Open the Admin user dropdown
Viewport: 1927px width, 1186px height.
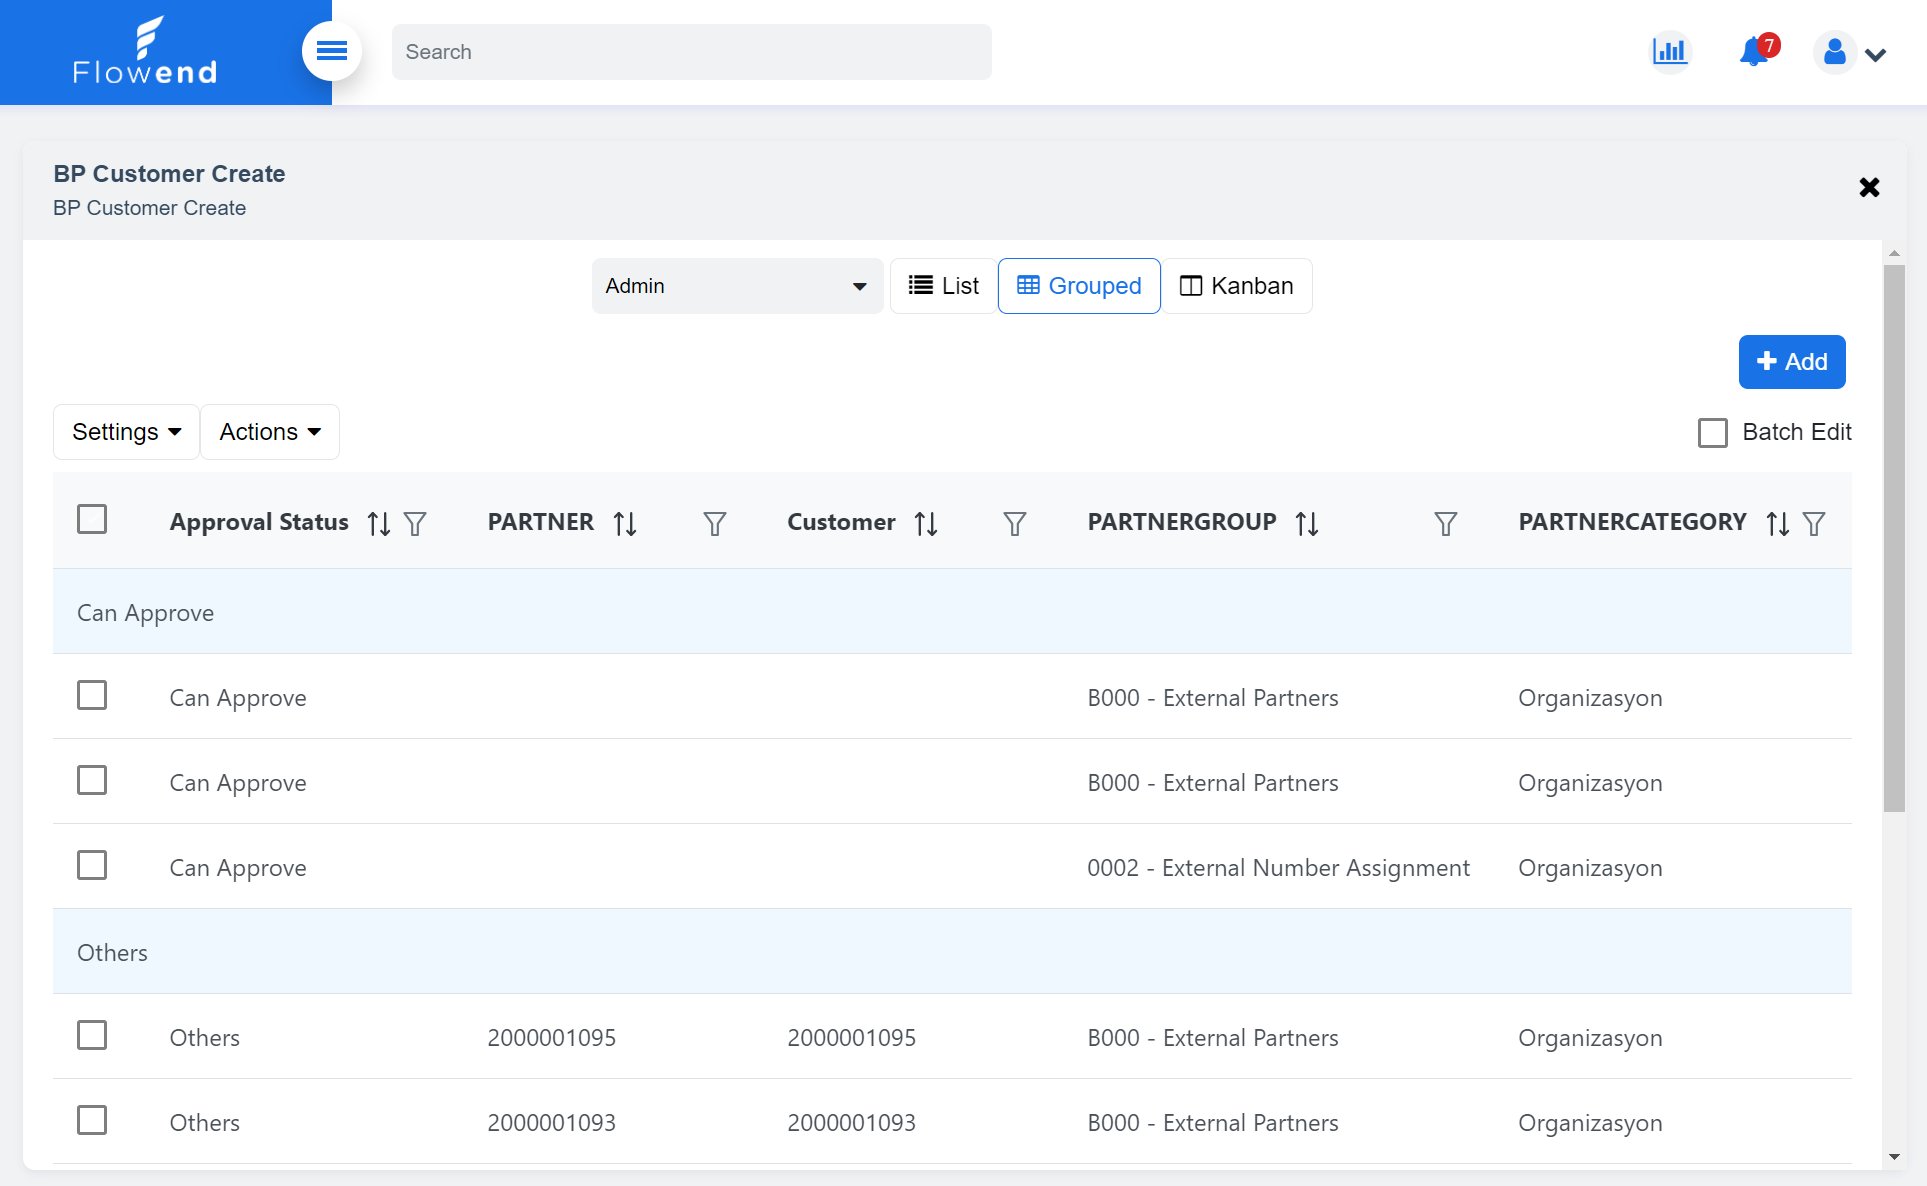pyautogui.click(x=735, y=285)
